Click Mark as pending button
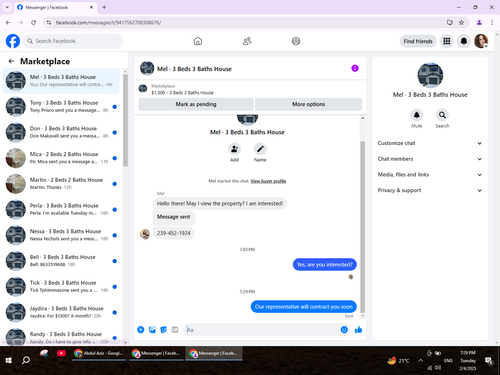 (x=196, y=104)
